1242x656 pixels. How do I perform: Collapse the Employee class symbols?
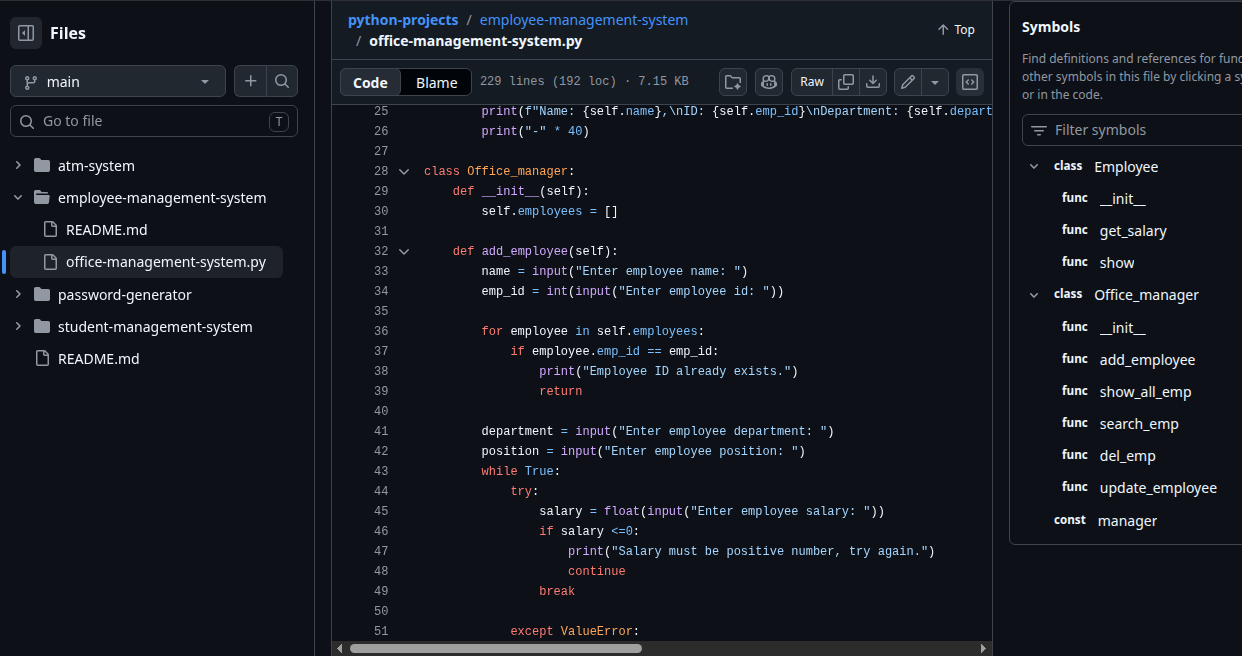click(x=1034, y=167)
